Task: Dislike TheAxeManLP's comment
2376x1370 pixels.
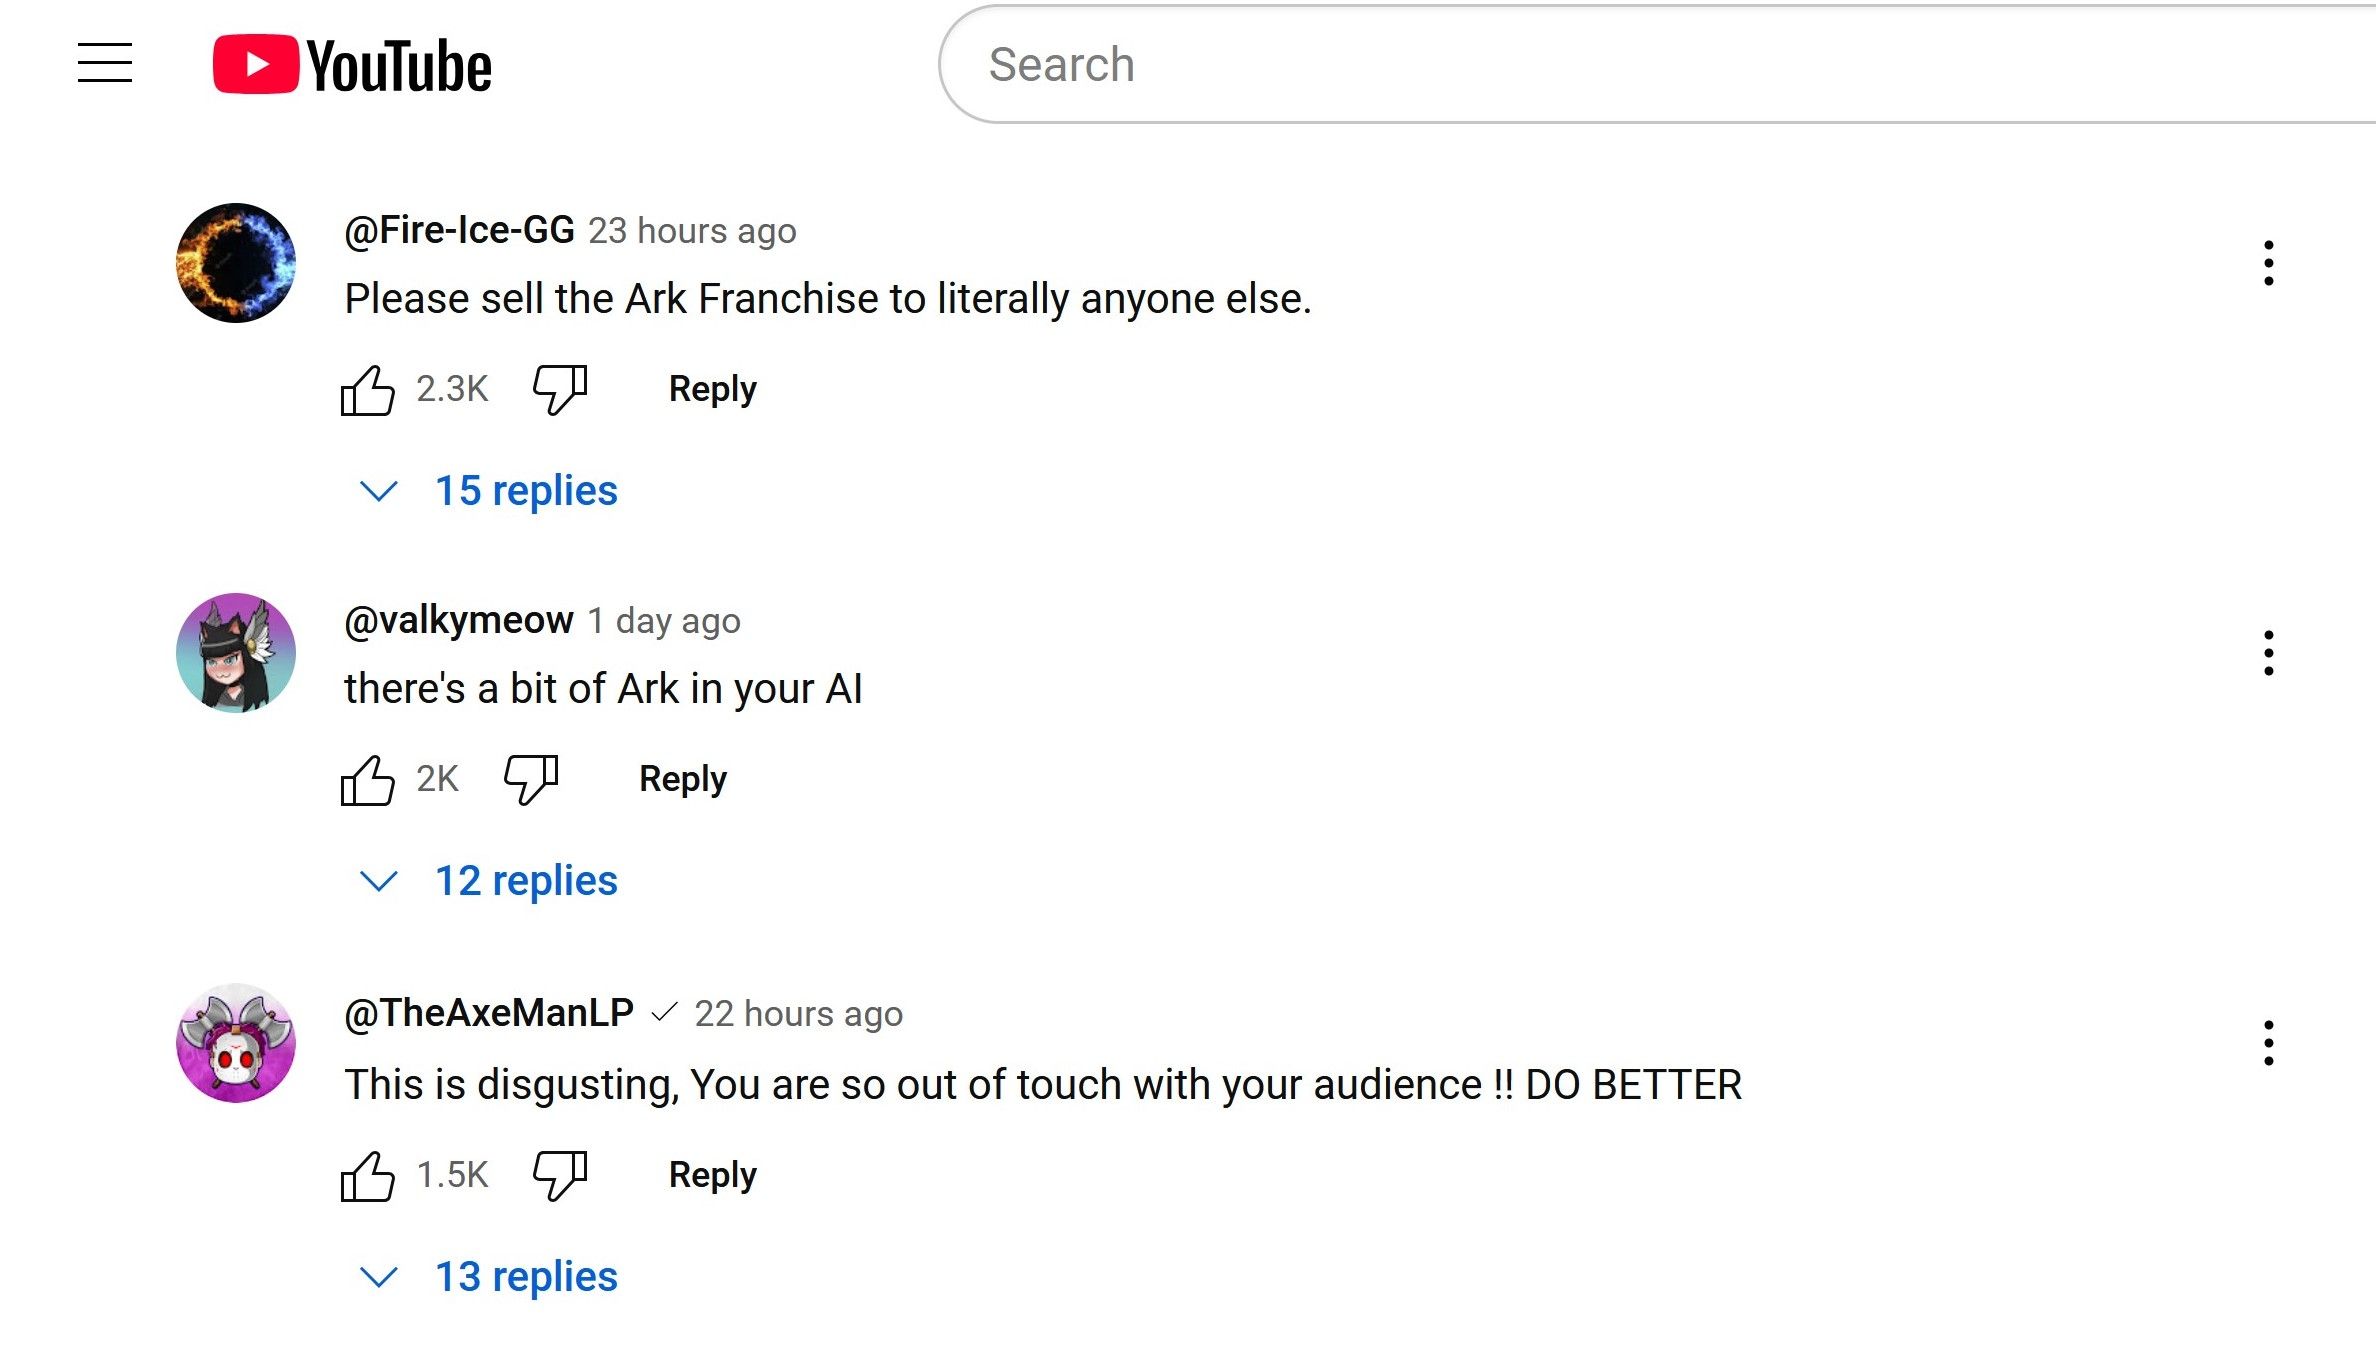Action: (559, 1175)
